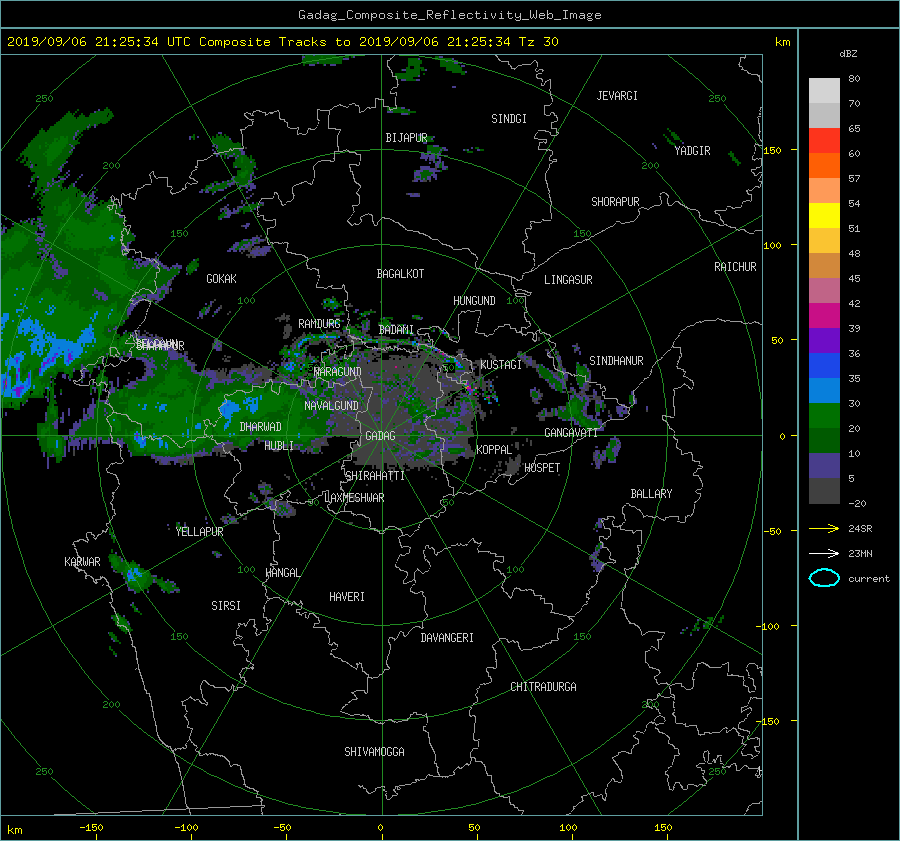
Task: Select the light blue 30 dBZ color swatch
Action: coord(824,390)
